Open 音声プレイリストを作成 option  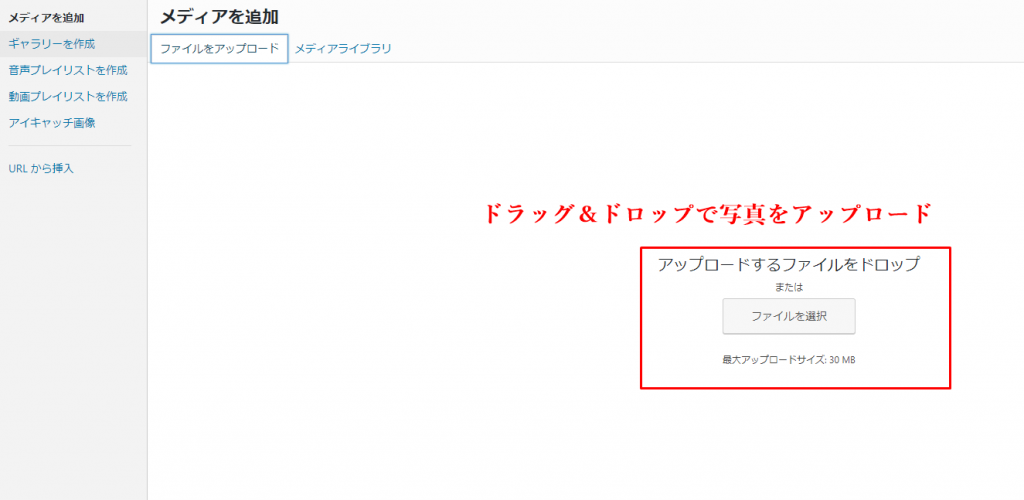[68, 70]
